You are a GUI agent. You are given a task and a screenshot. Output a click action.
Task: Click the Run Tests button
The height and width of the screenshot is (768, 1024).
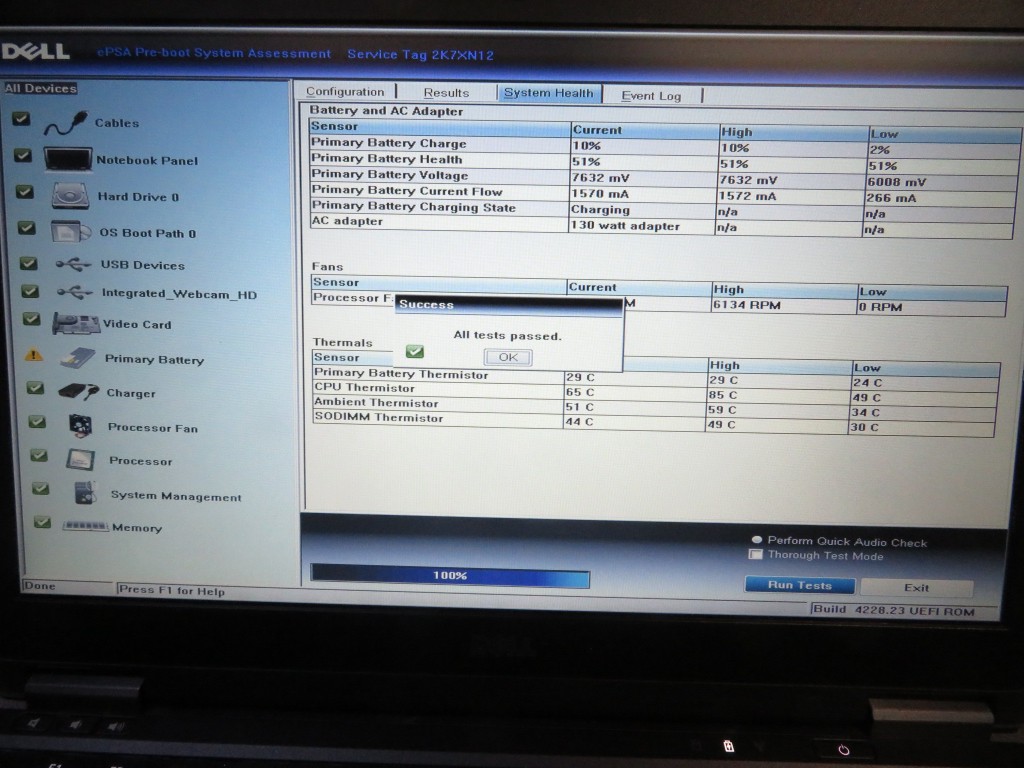click(799, 585)
